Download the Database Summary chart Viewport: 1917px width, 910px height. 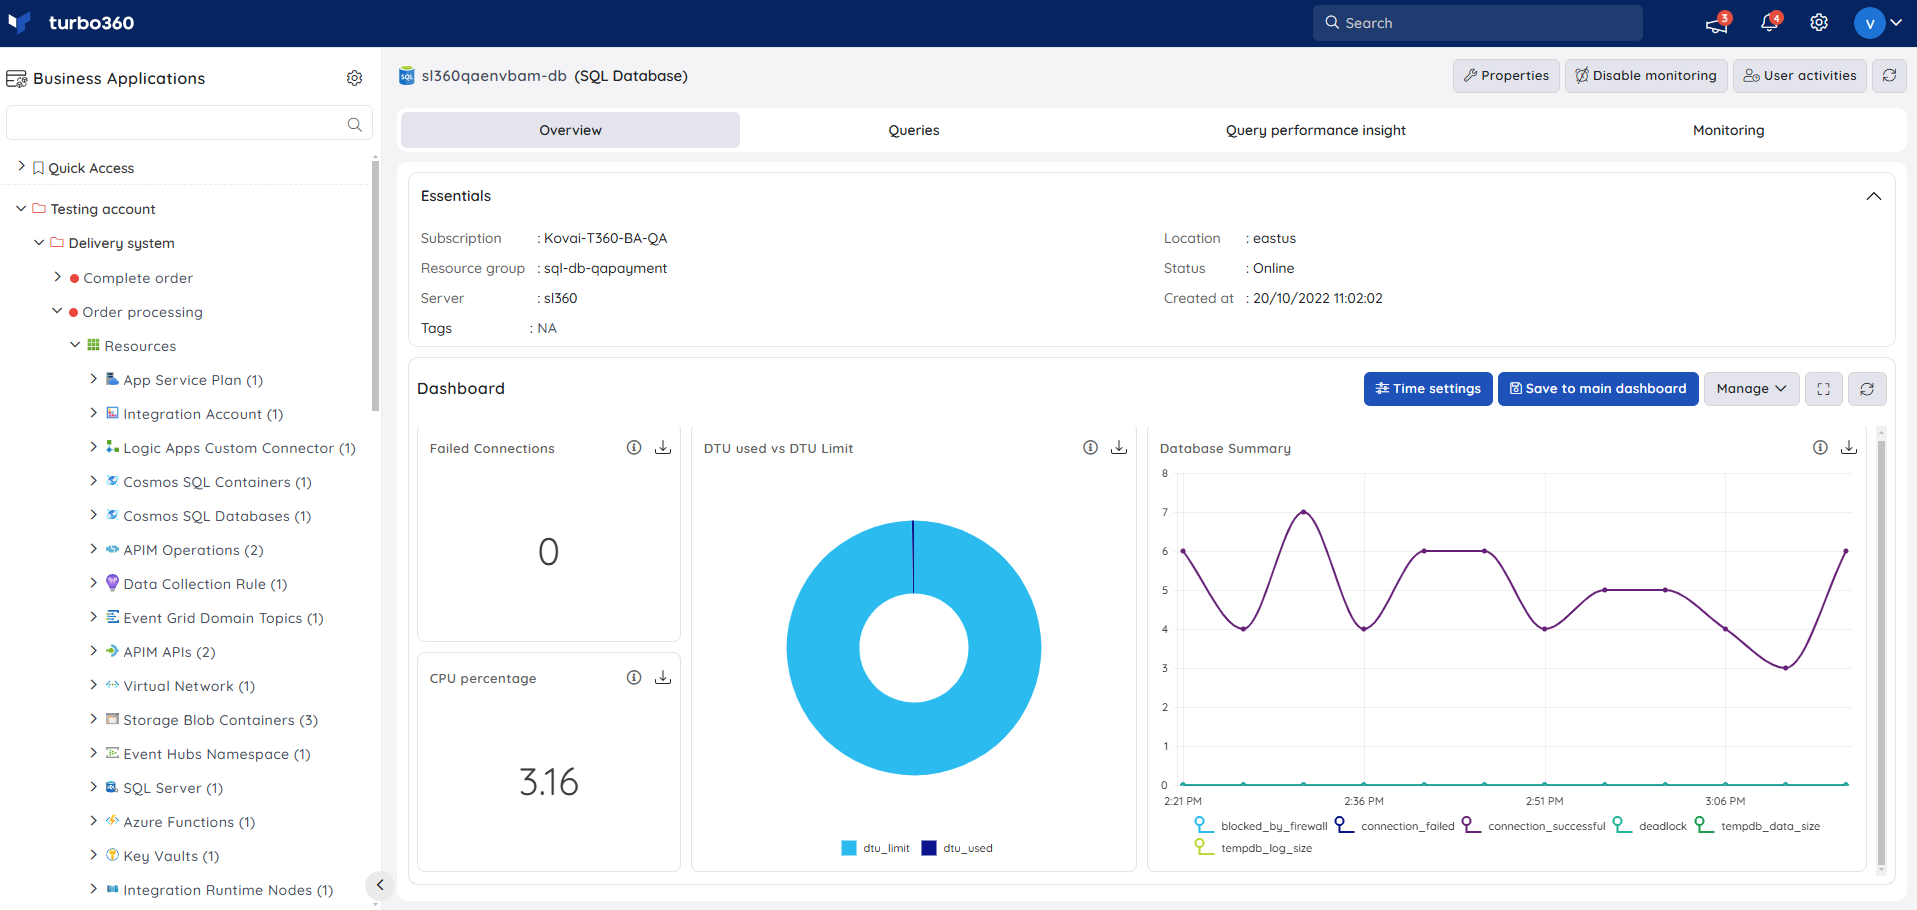pyautogui.click(x=1849, y=448)
